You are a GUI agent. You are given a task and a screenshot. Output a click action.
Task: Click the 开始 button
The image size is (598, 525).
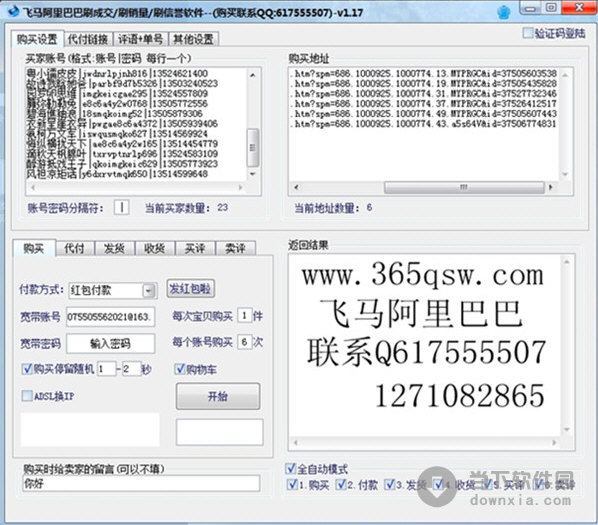[x=218, y=397]
